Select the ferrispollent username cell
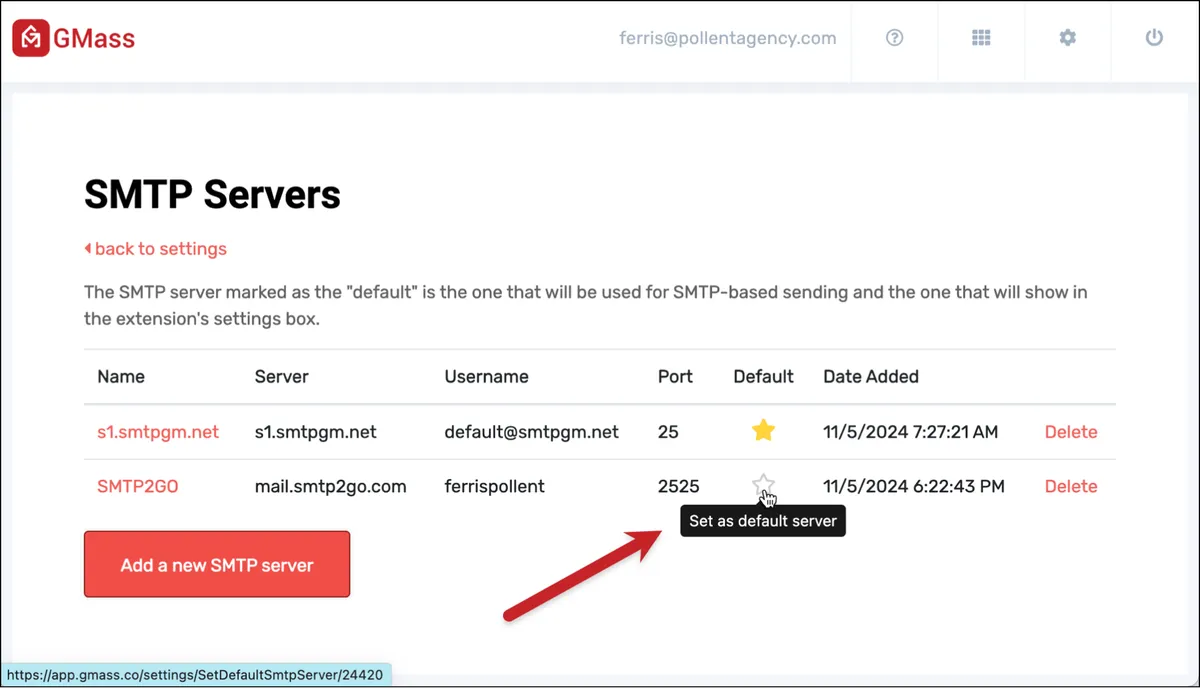The height and width of the screenshot is (688, 1200). point(495,486)
